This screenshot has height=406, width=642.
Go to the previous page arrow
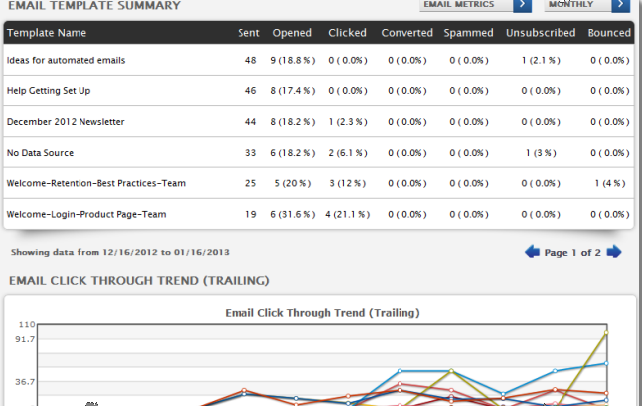[x=532, y=252]
